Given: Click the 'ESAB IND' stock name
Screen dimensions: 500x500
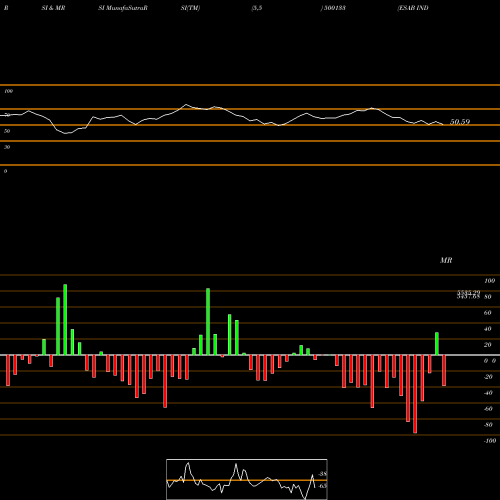Looking at the screenshot, I should click(x=413, y=8).
